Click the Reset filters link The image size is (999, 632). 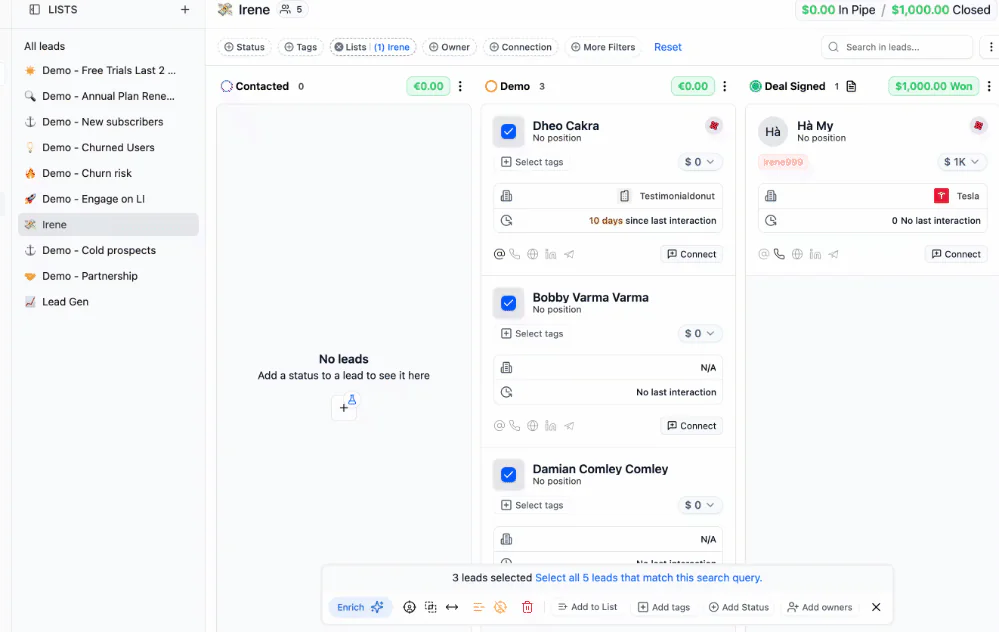(668, 47)
